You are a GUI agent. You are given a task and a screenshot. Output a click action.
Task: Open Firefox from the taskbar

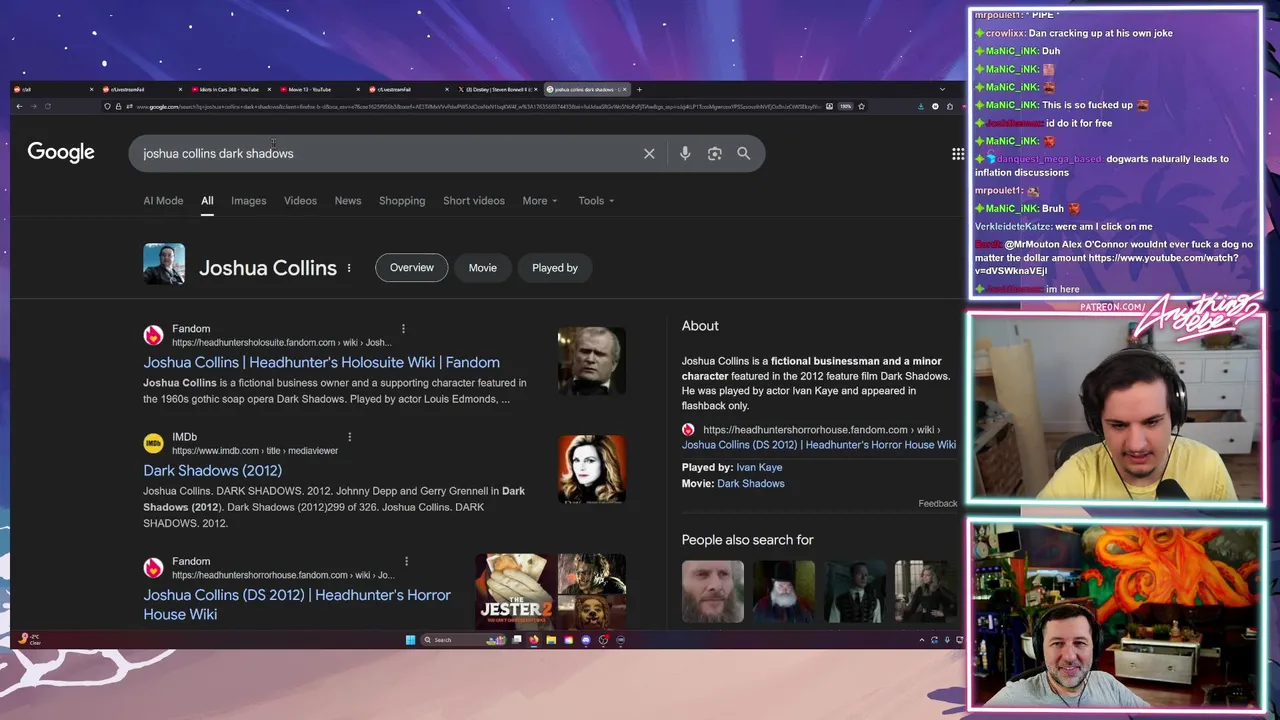pos(534,640)
